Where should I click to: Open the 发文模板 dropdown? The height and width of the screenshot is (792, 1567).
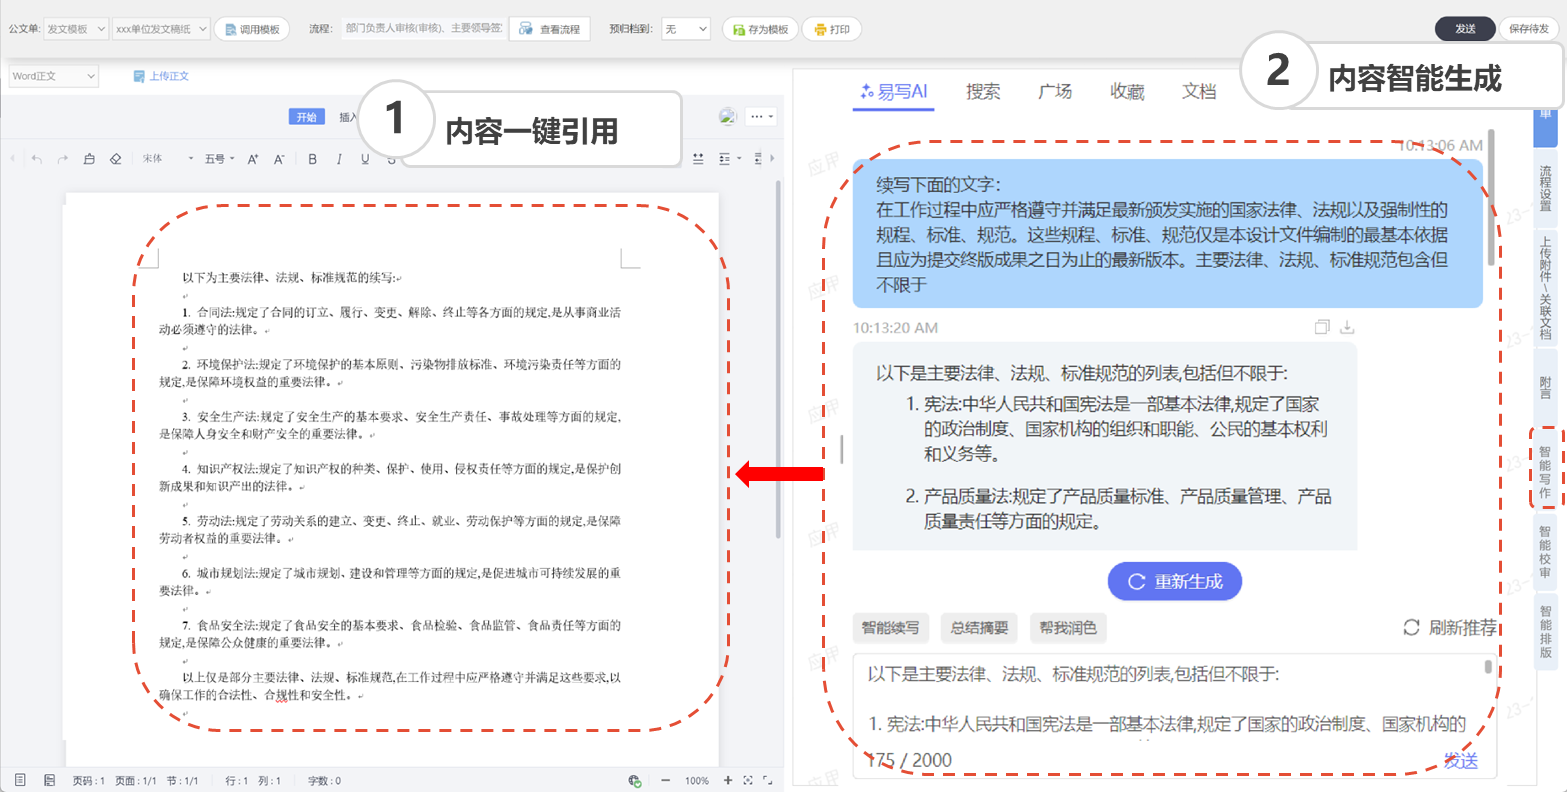point(76,29)
